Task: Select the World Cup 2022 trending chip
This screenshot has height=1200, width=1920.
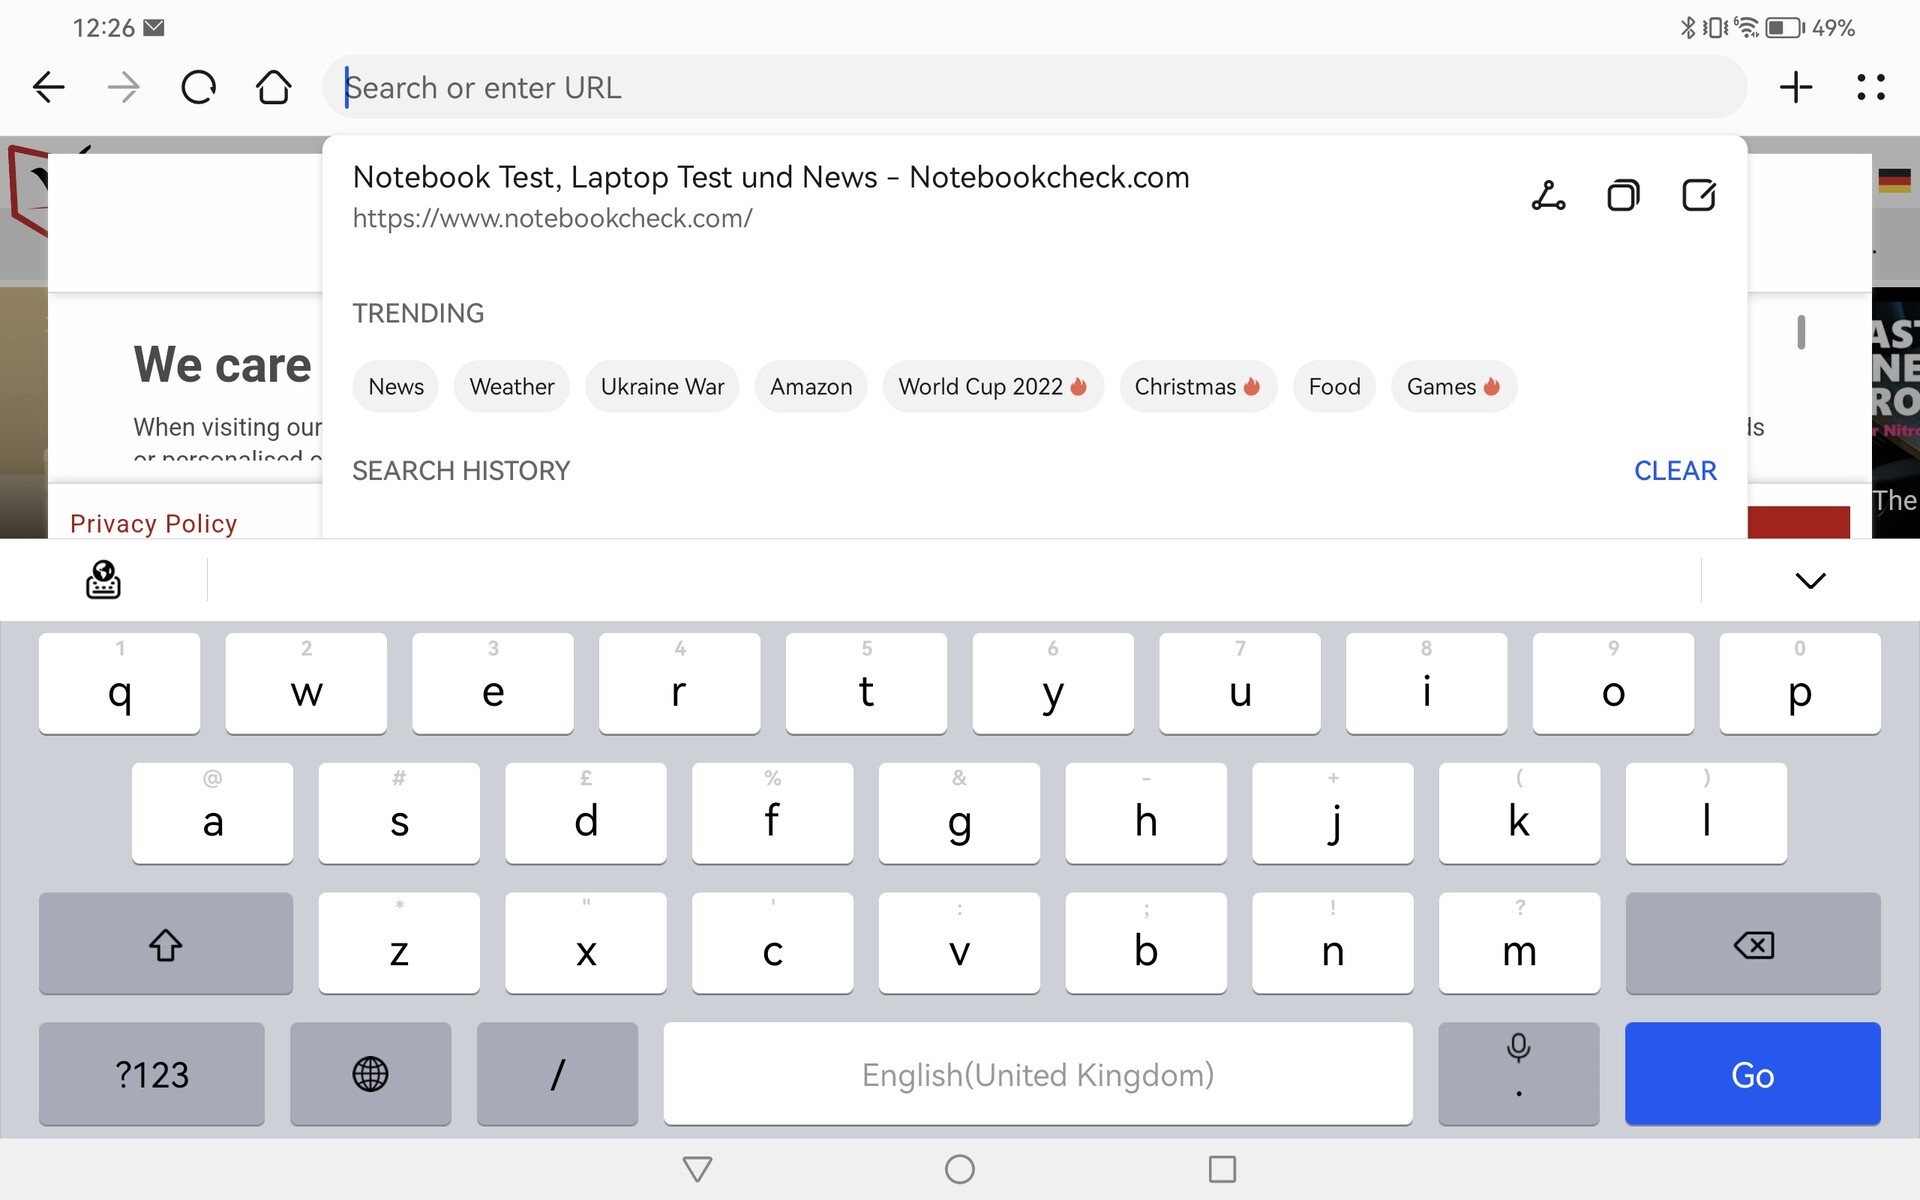Action: (992, 387)
